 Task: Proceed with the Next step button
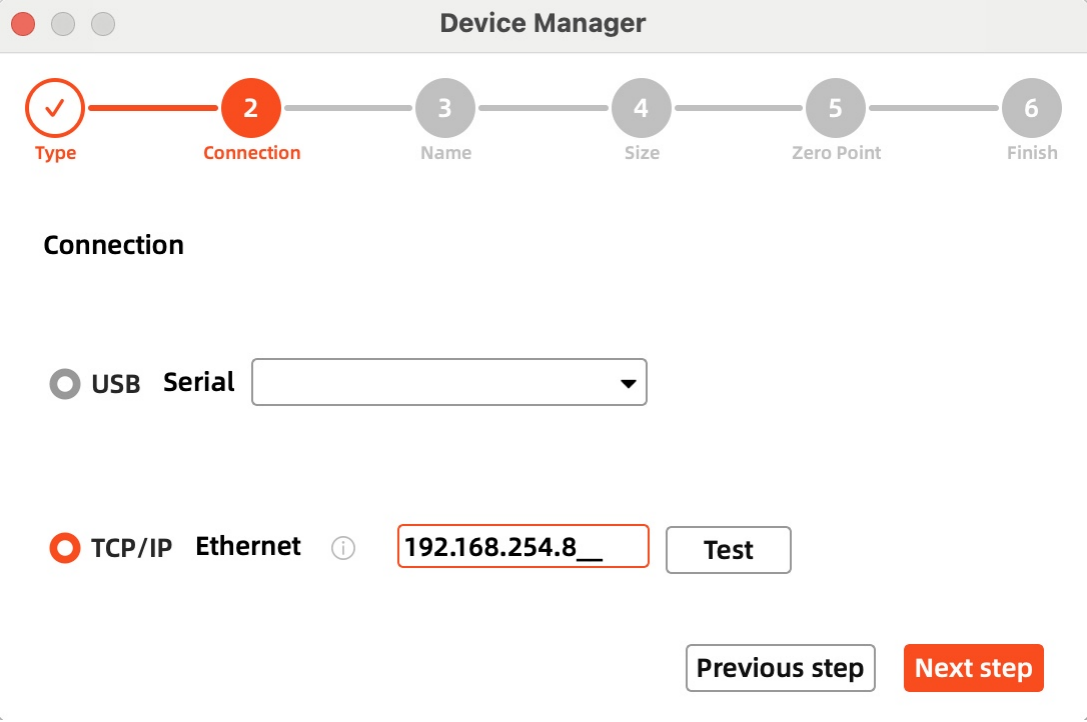pyautogui.click(x=973, y=668)
